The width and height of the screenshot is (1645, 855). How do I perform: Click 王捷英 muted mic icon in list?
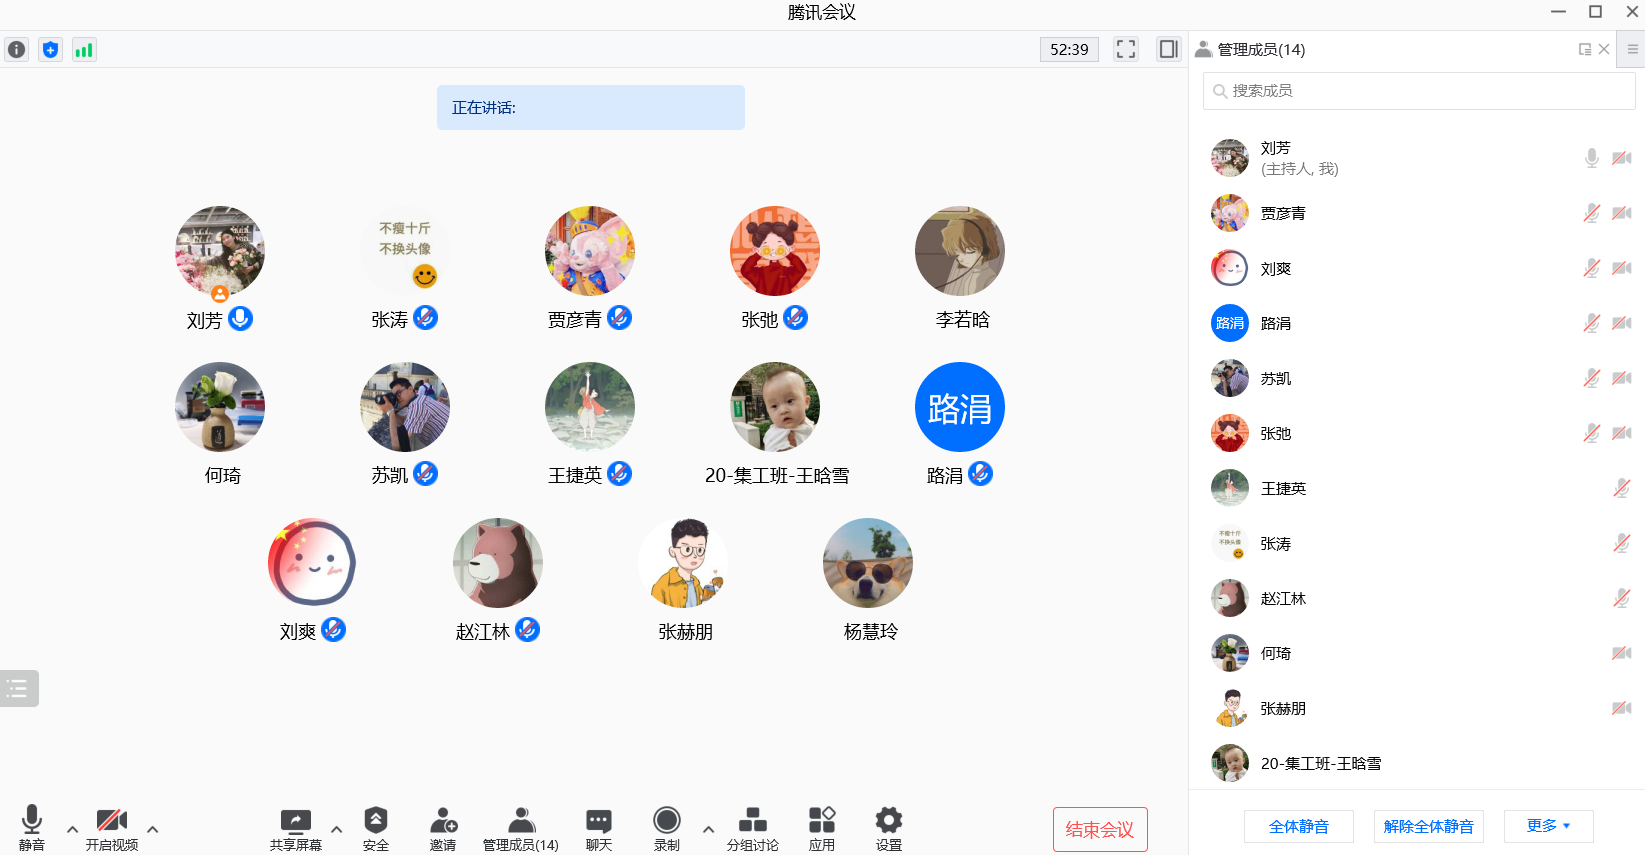[1622, 488]
